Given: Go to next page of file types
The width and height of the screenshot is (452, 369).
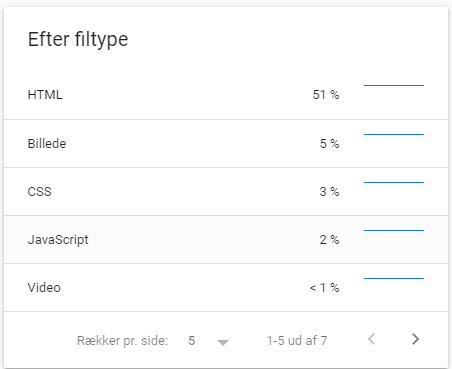Looking at the screenshot, I should [x=415, y=339].
